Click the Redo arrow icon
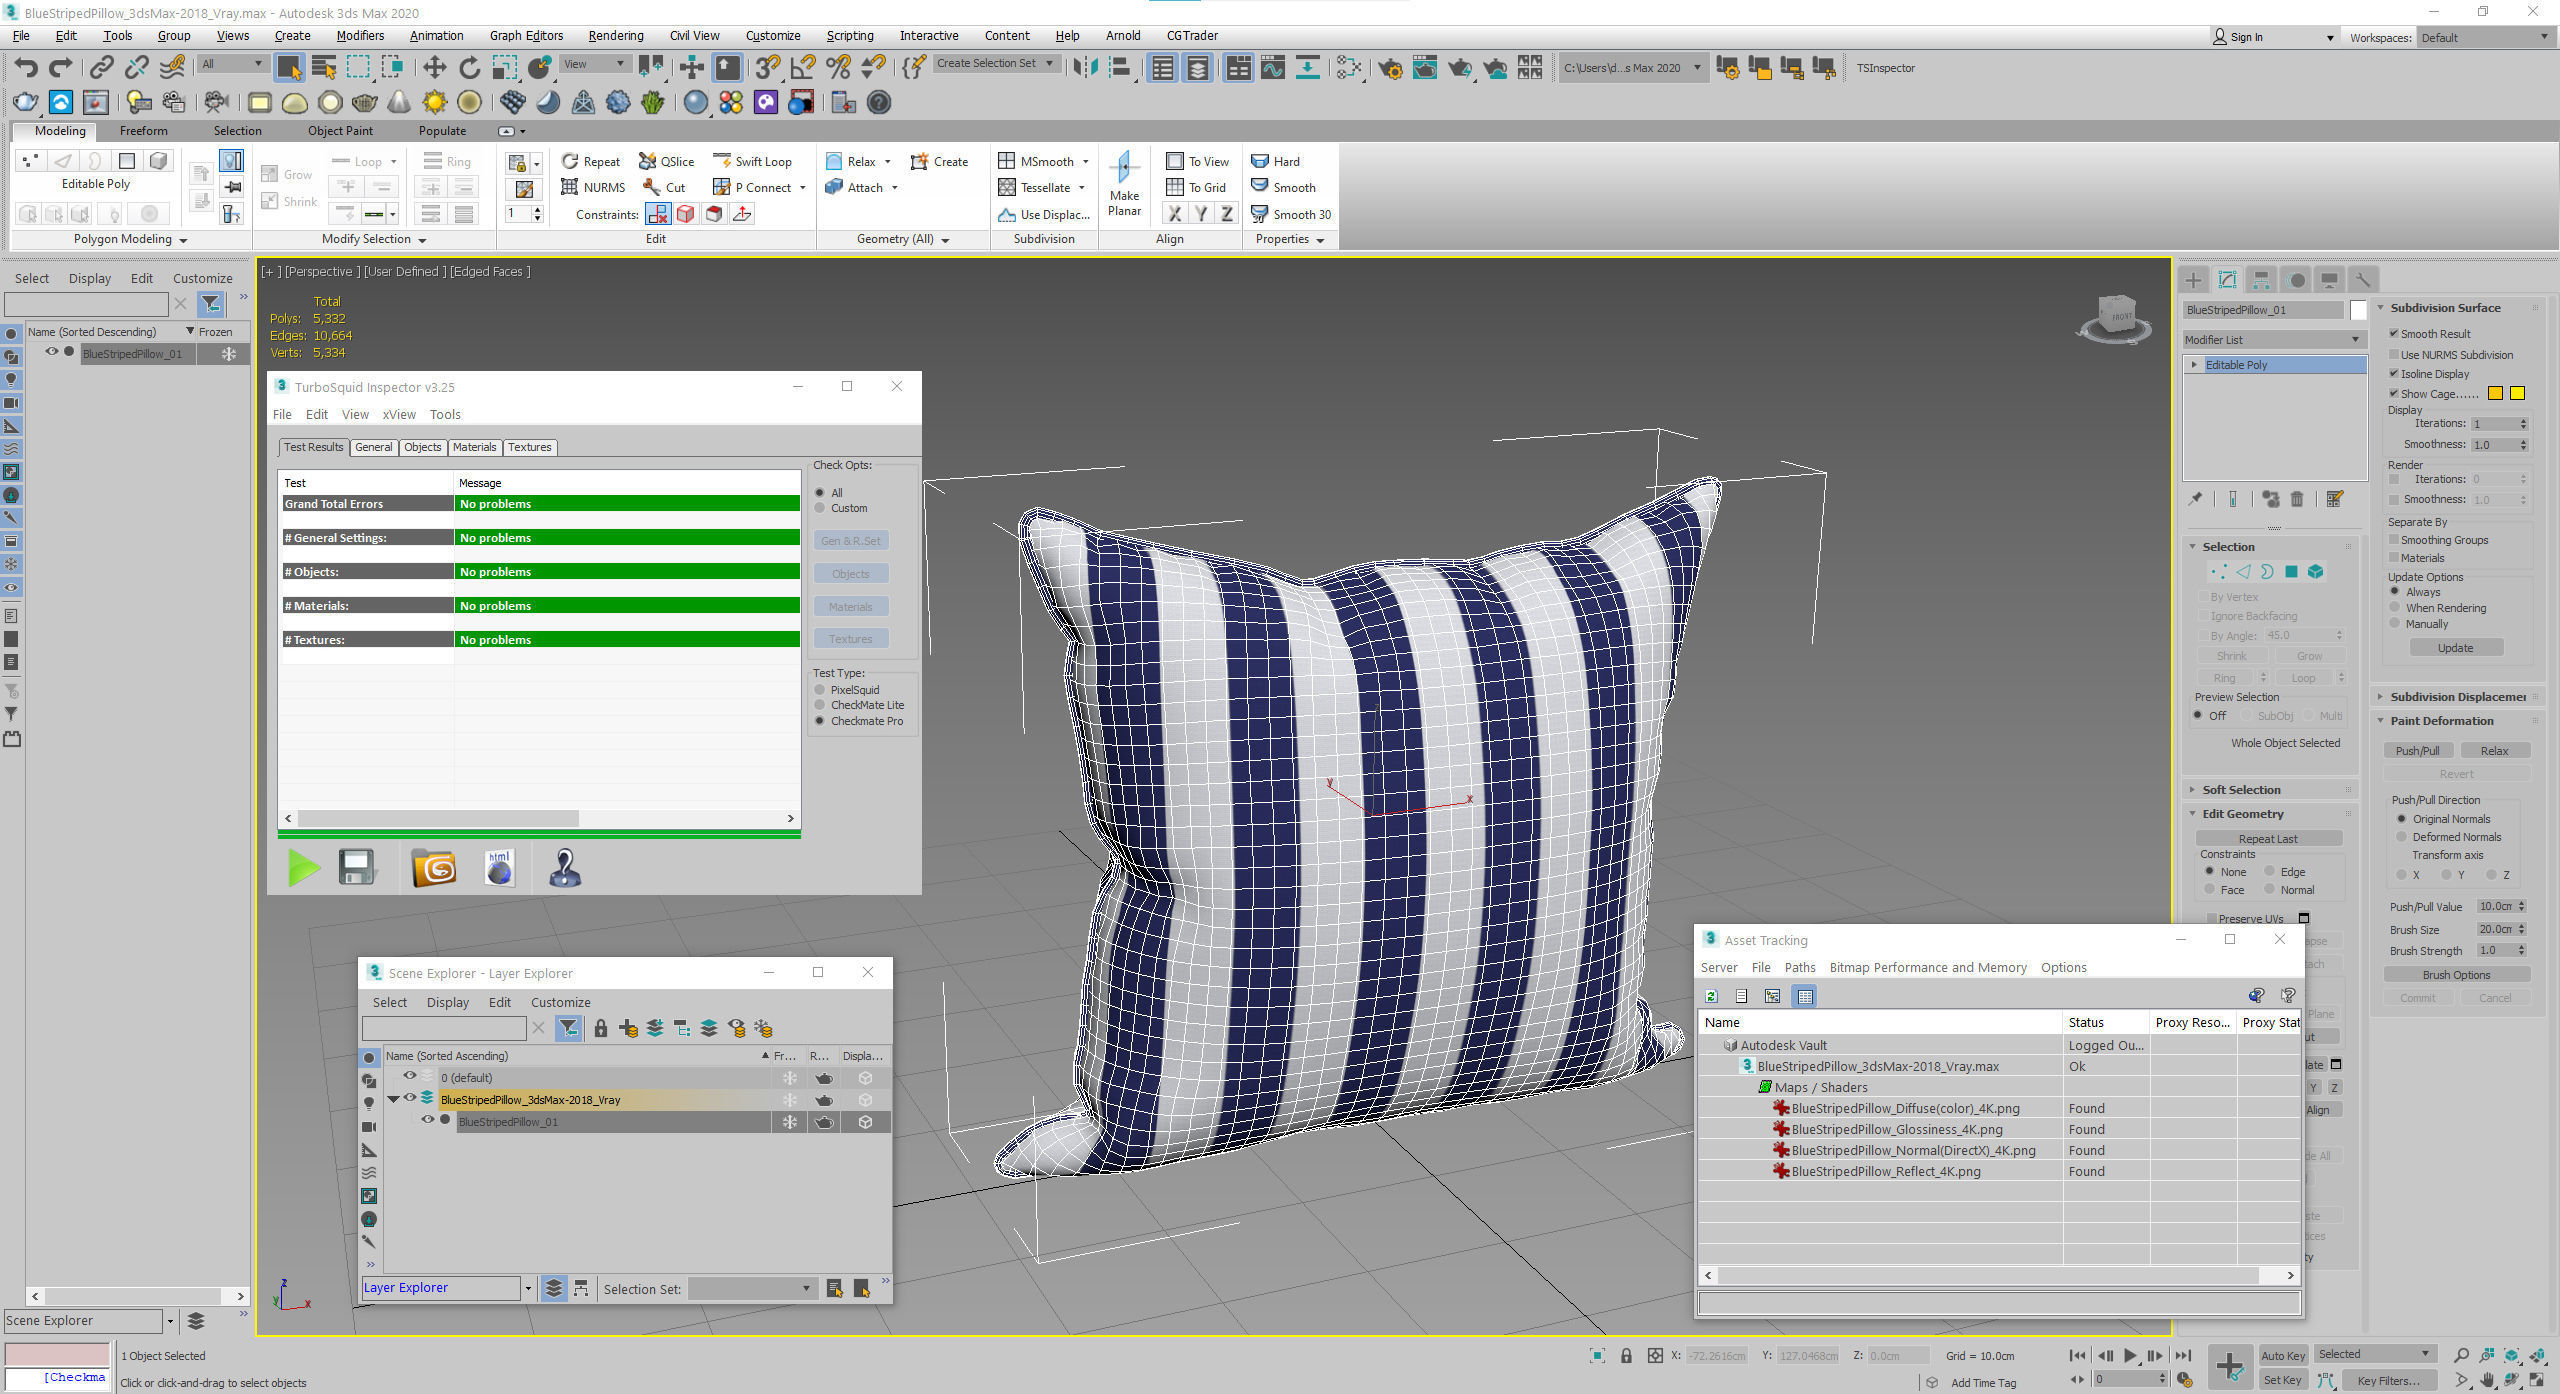The width and height of the screenshot is (2560, 1394). pos(61,68)
